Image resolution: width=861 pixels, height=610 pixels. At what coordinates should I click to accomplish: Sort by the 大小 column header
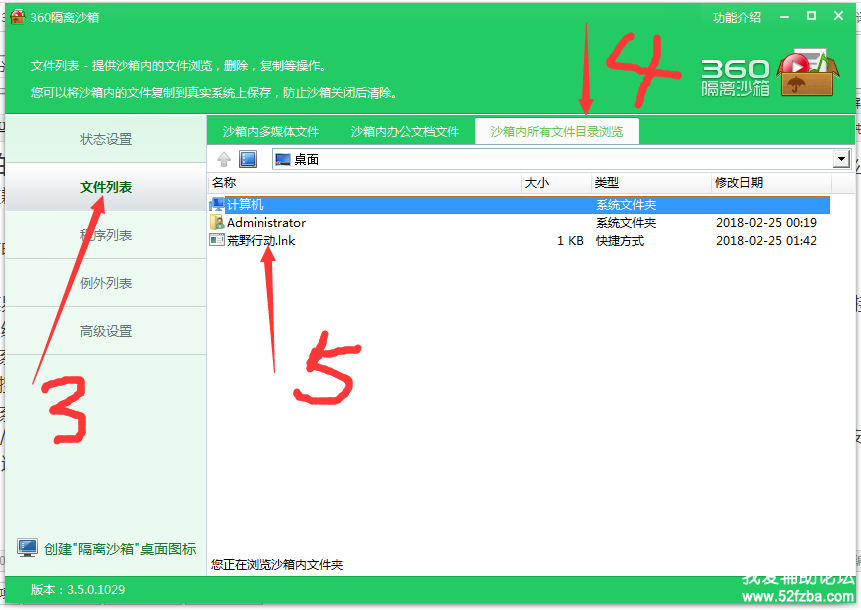tap(556, 183)
